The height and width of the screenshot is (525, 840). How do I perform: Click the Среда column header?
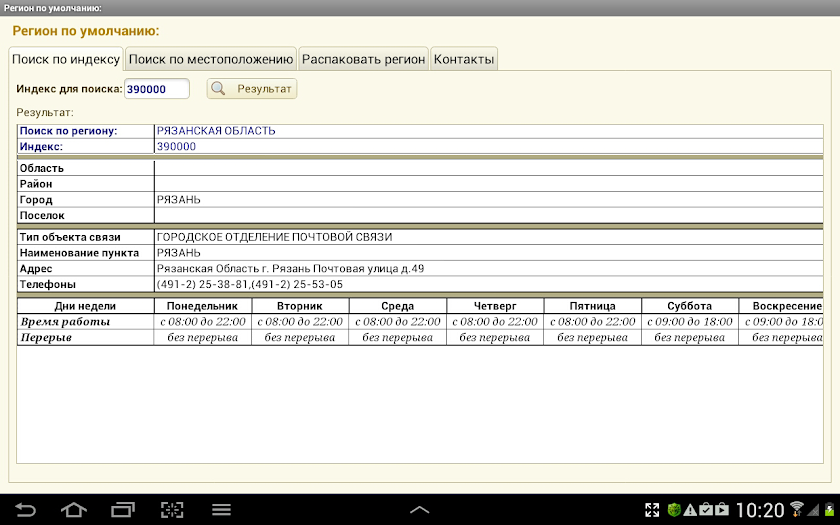click(x=398, y=306)
